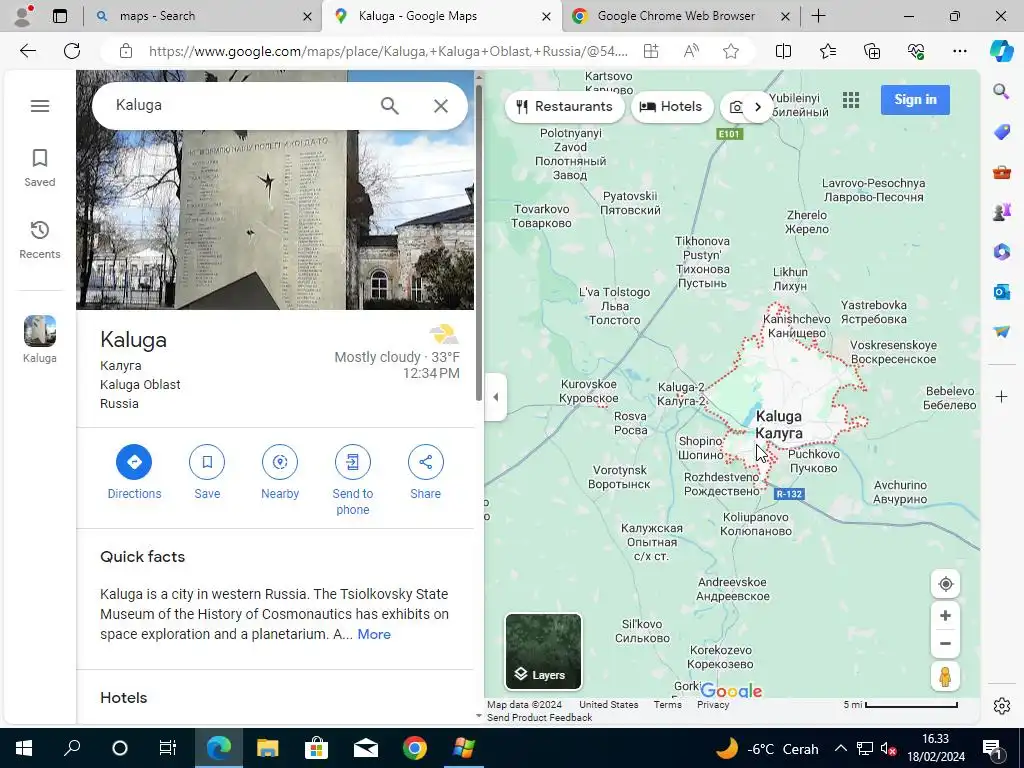Screen dimensions: 1024x768
Task: Send Kaluga to phone
Action: [353, 480]
